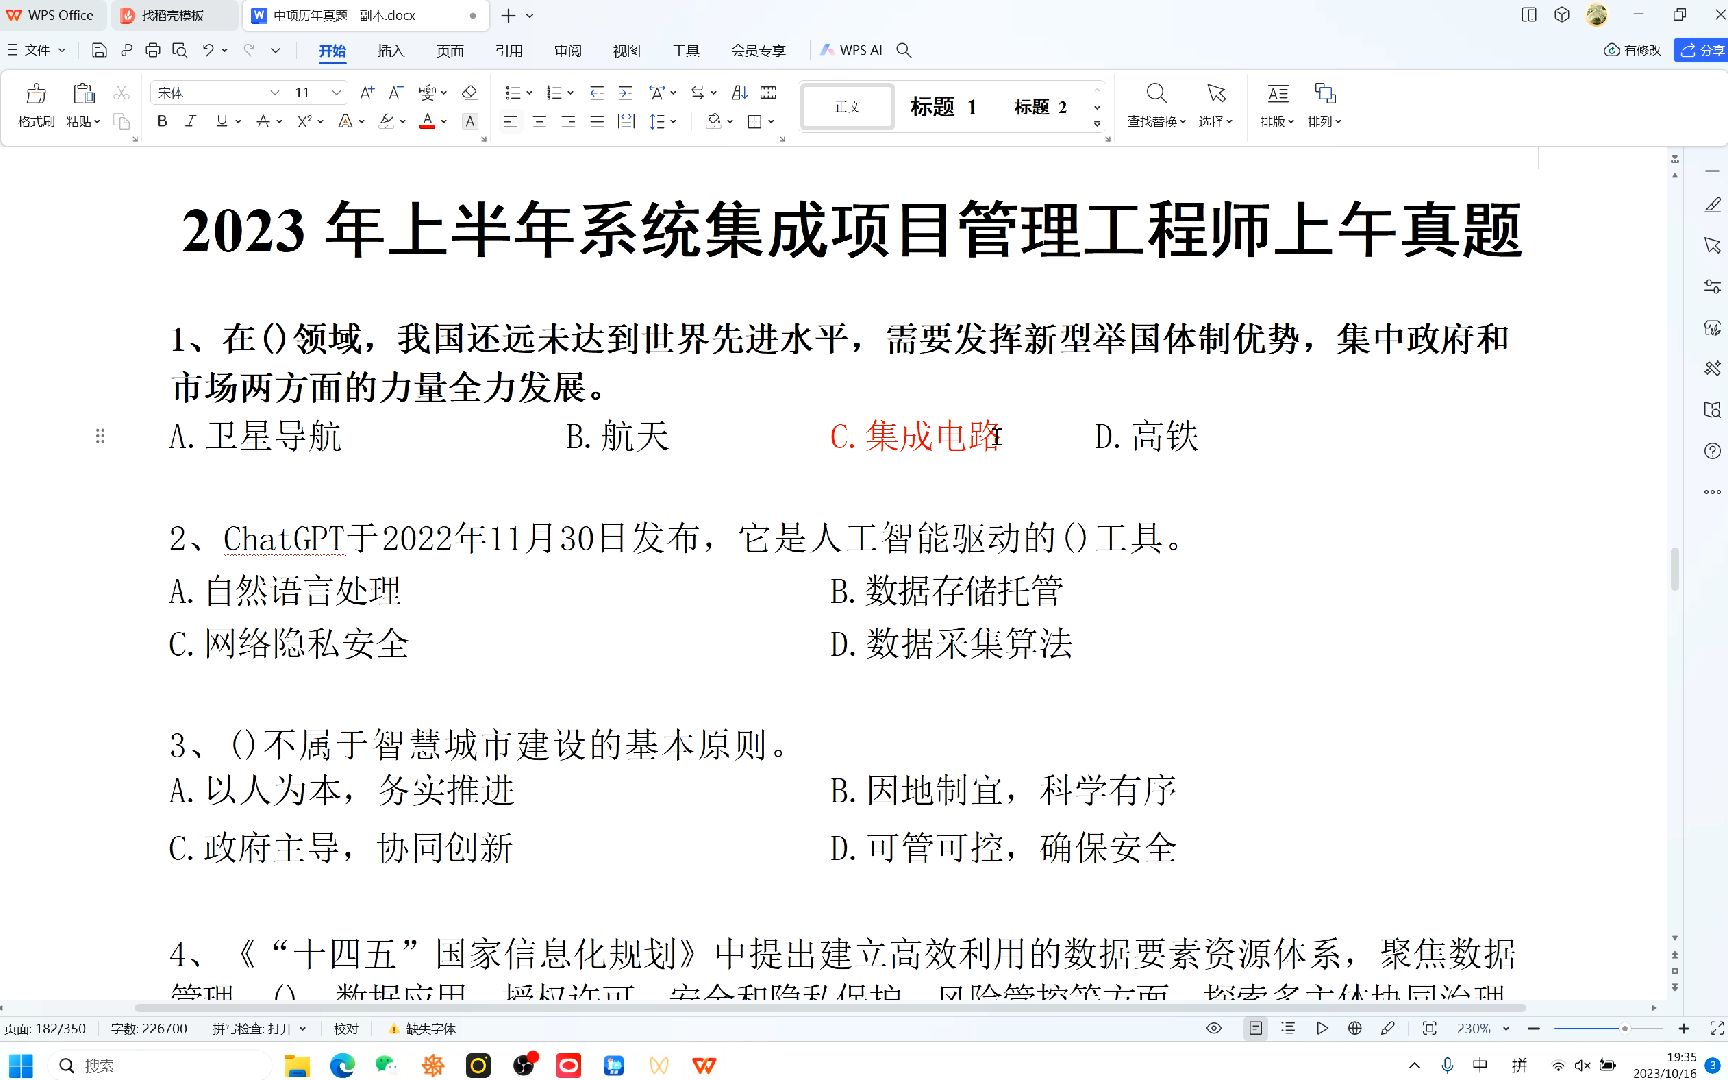
Task: Activate the ink annotation pen in status bar
Action: click(x=1388, y=1028)
